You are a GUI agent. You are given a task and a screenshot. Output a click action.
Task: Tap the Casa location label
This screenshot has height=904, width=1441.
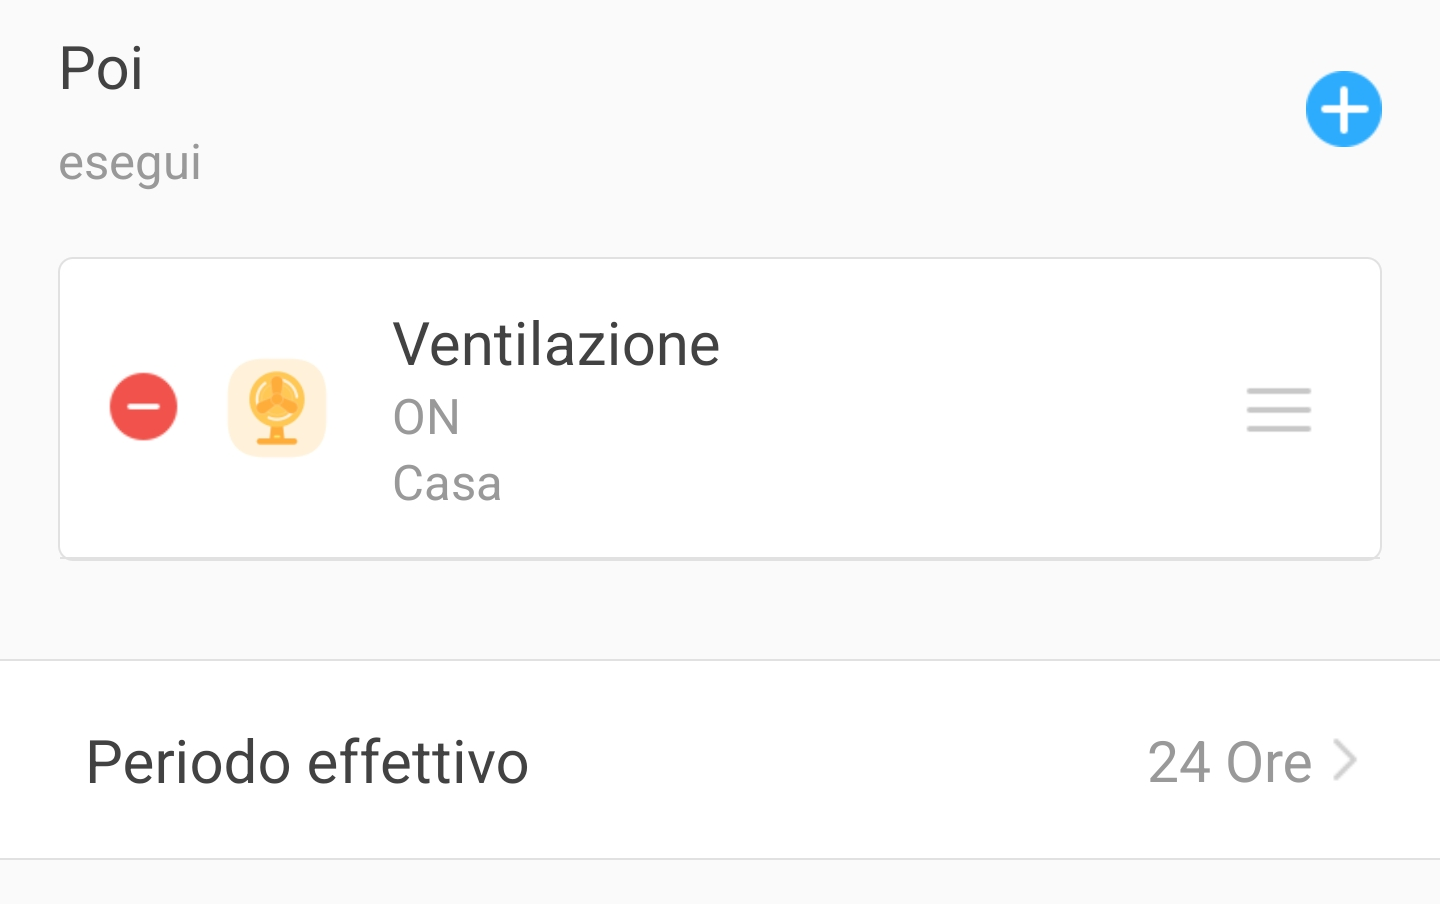(x=447, y=484)
